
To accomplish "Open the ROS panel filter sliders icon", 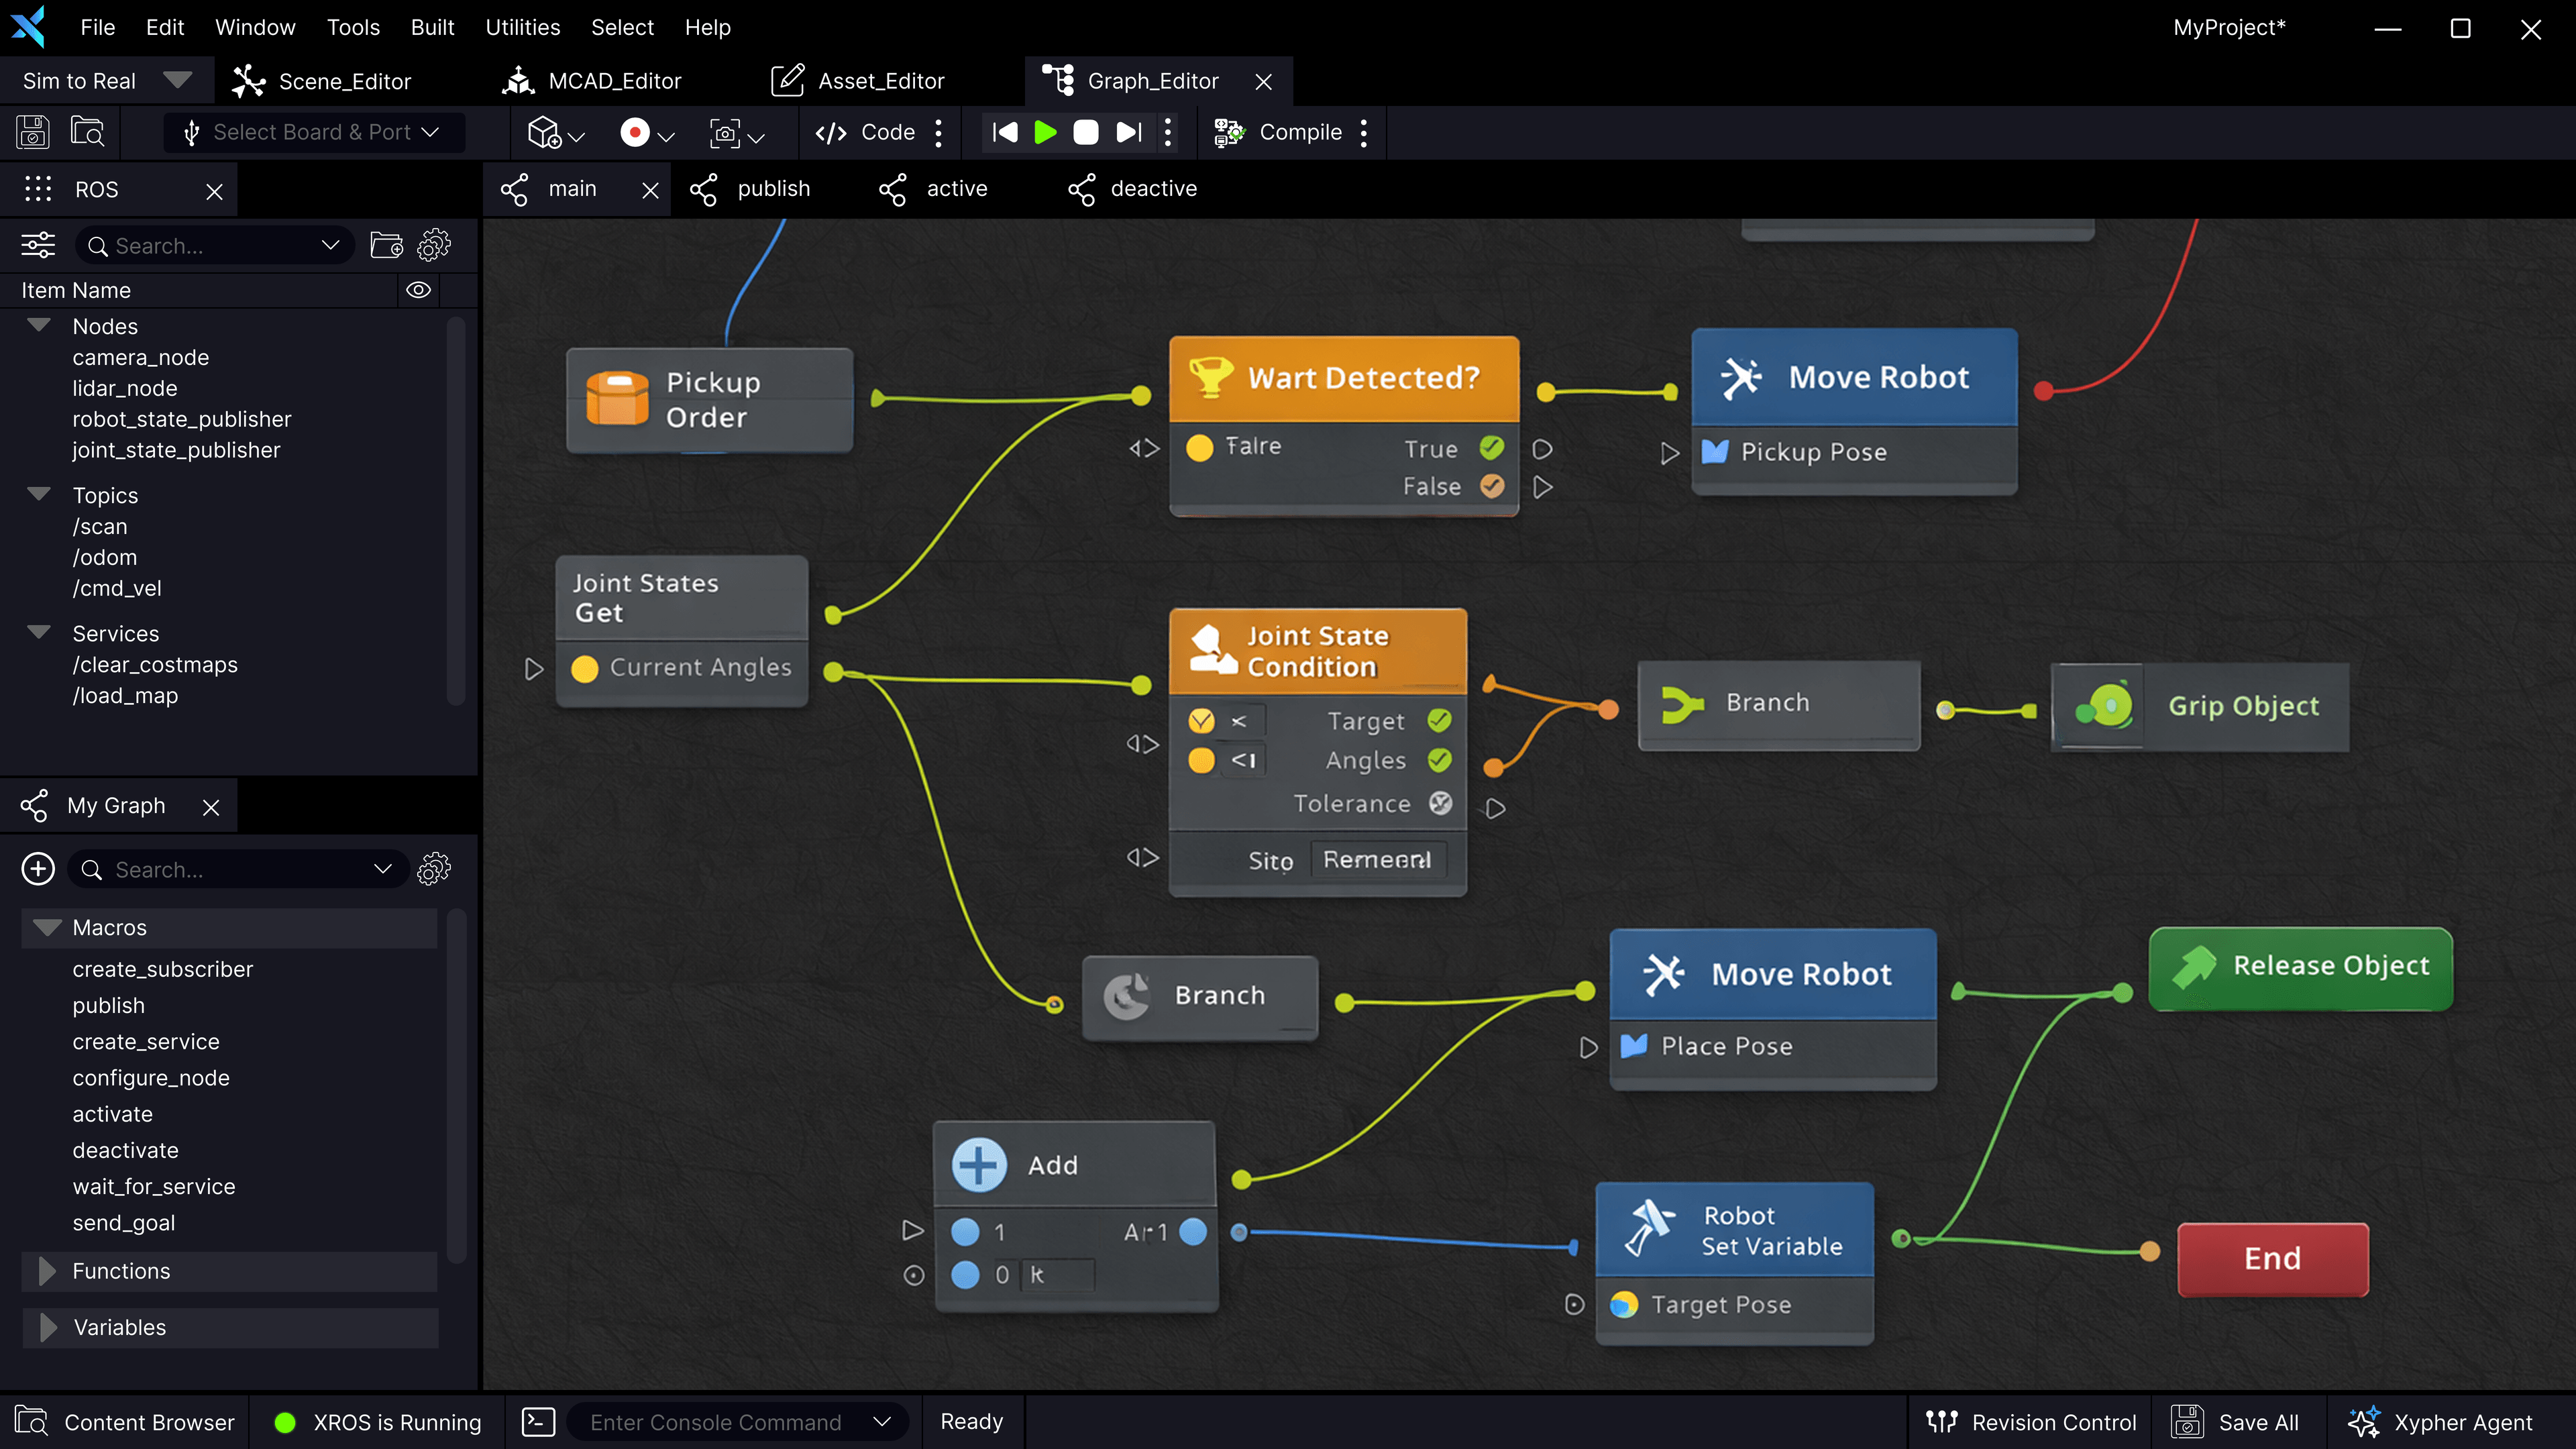I will pyautogui.click(x=38, y=246).
